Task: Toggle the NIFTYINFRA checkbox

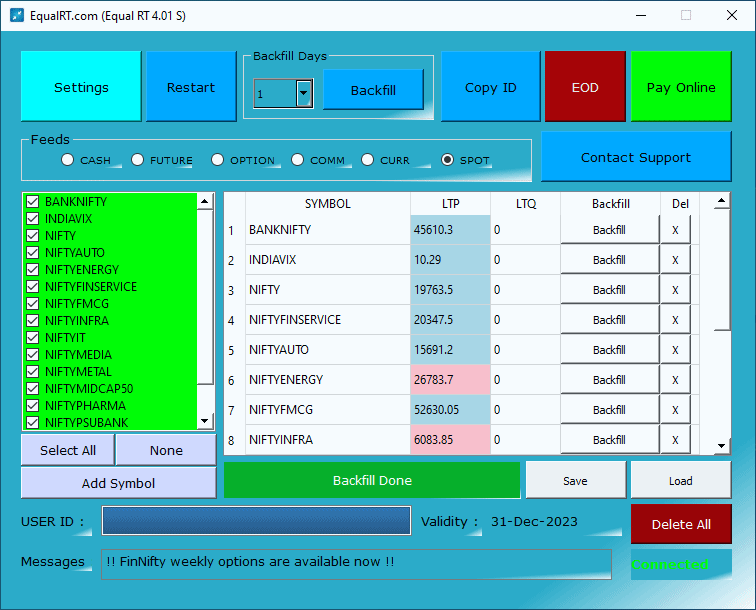Action: [x=33, y=320]
